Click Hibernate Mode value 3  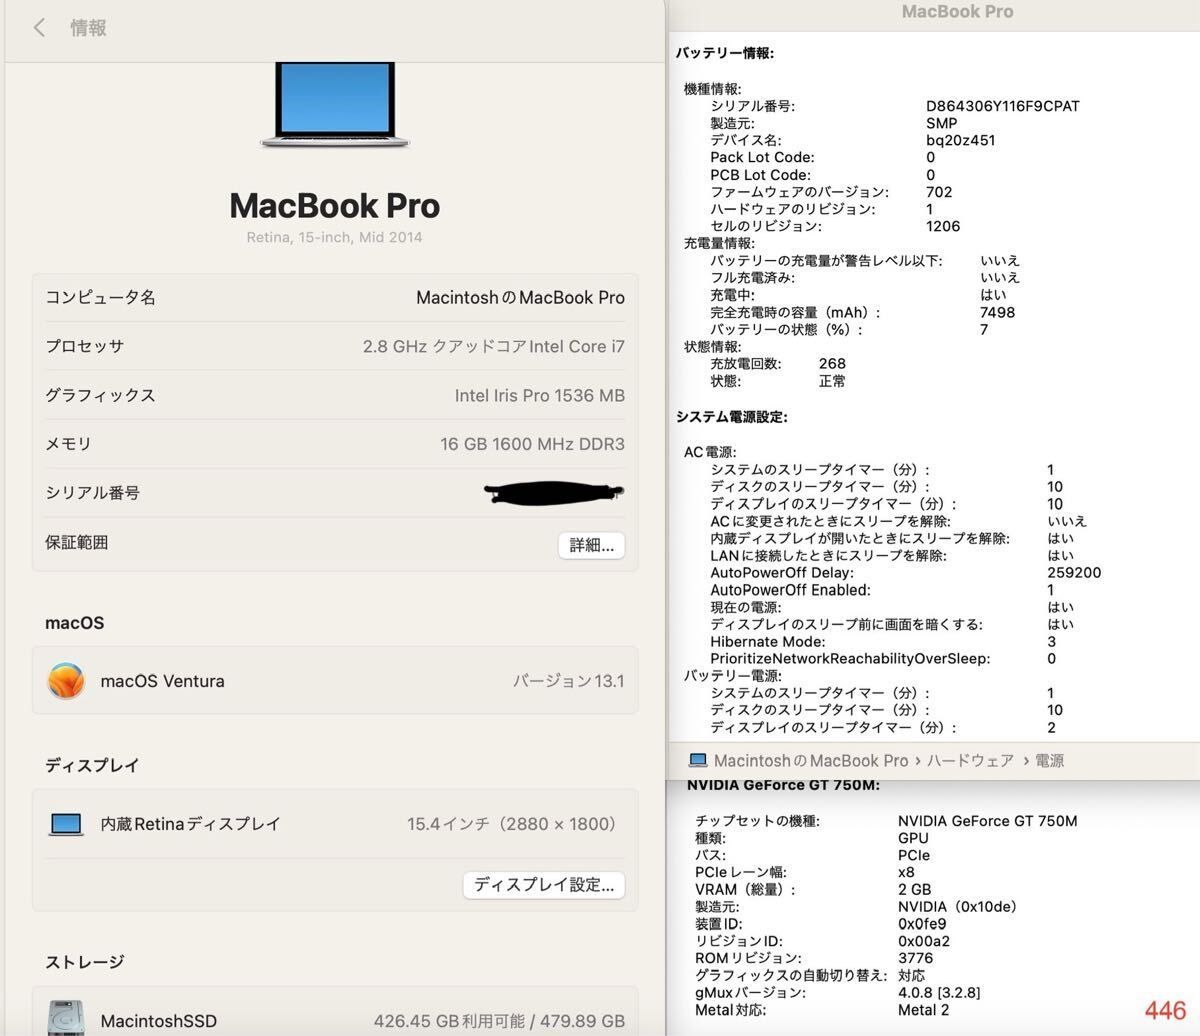(x=1052, y=642)
